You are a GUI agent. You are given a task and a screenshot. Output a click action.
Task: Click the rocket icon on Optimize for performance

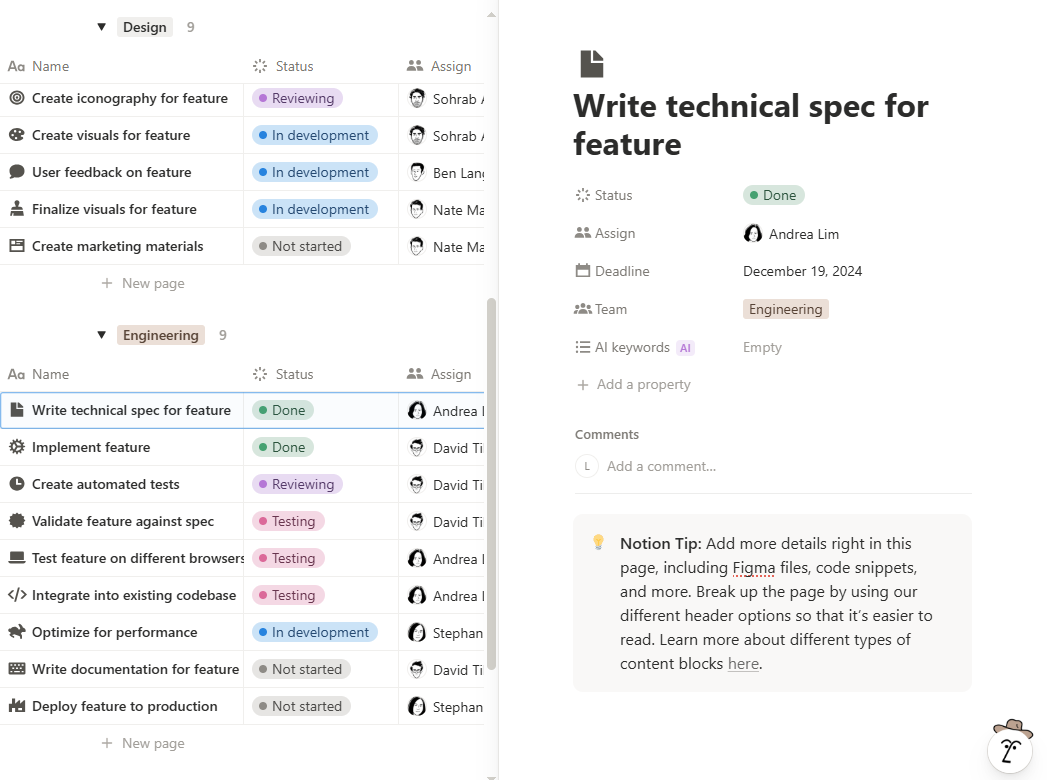16,632
